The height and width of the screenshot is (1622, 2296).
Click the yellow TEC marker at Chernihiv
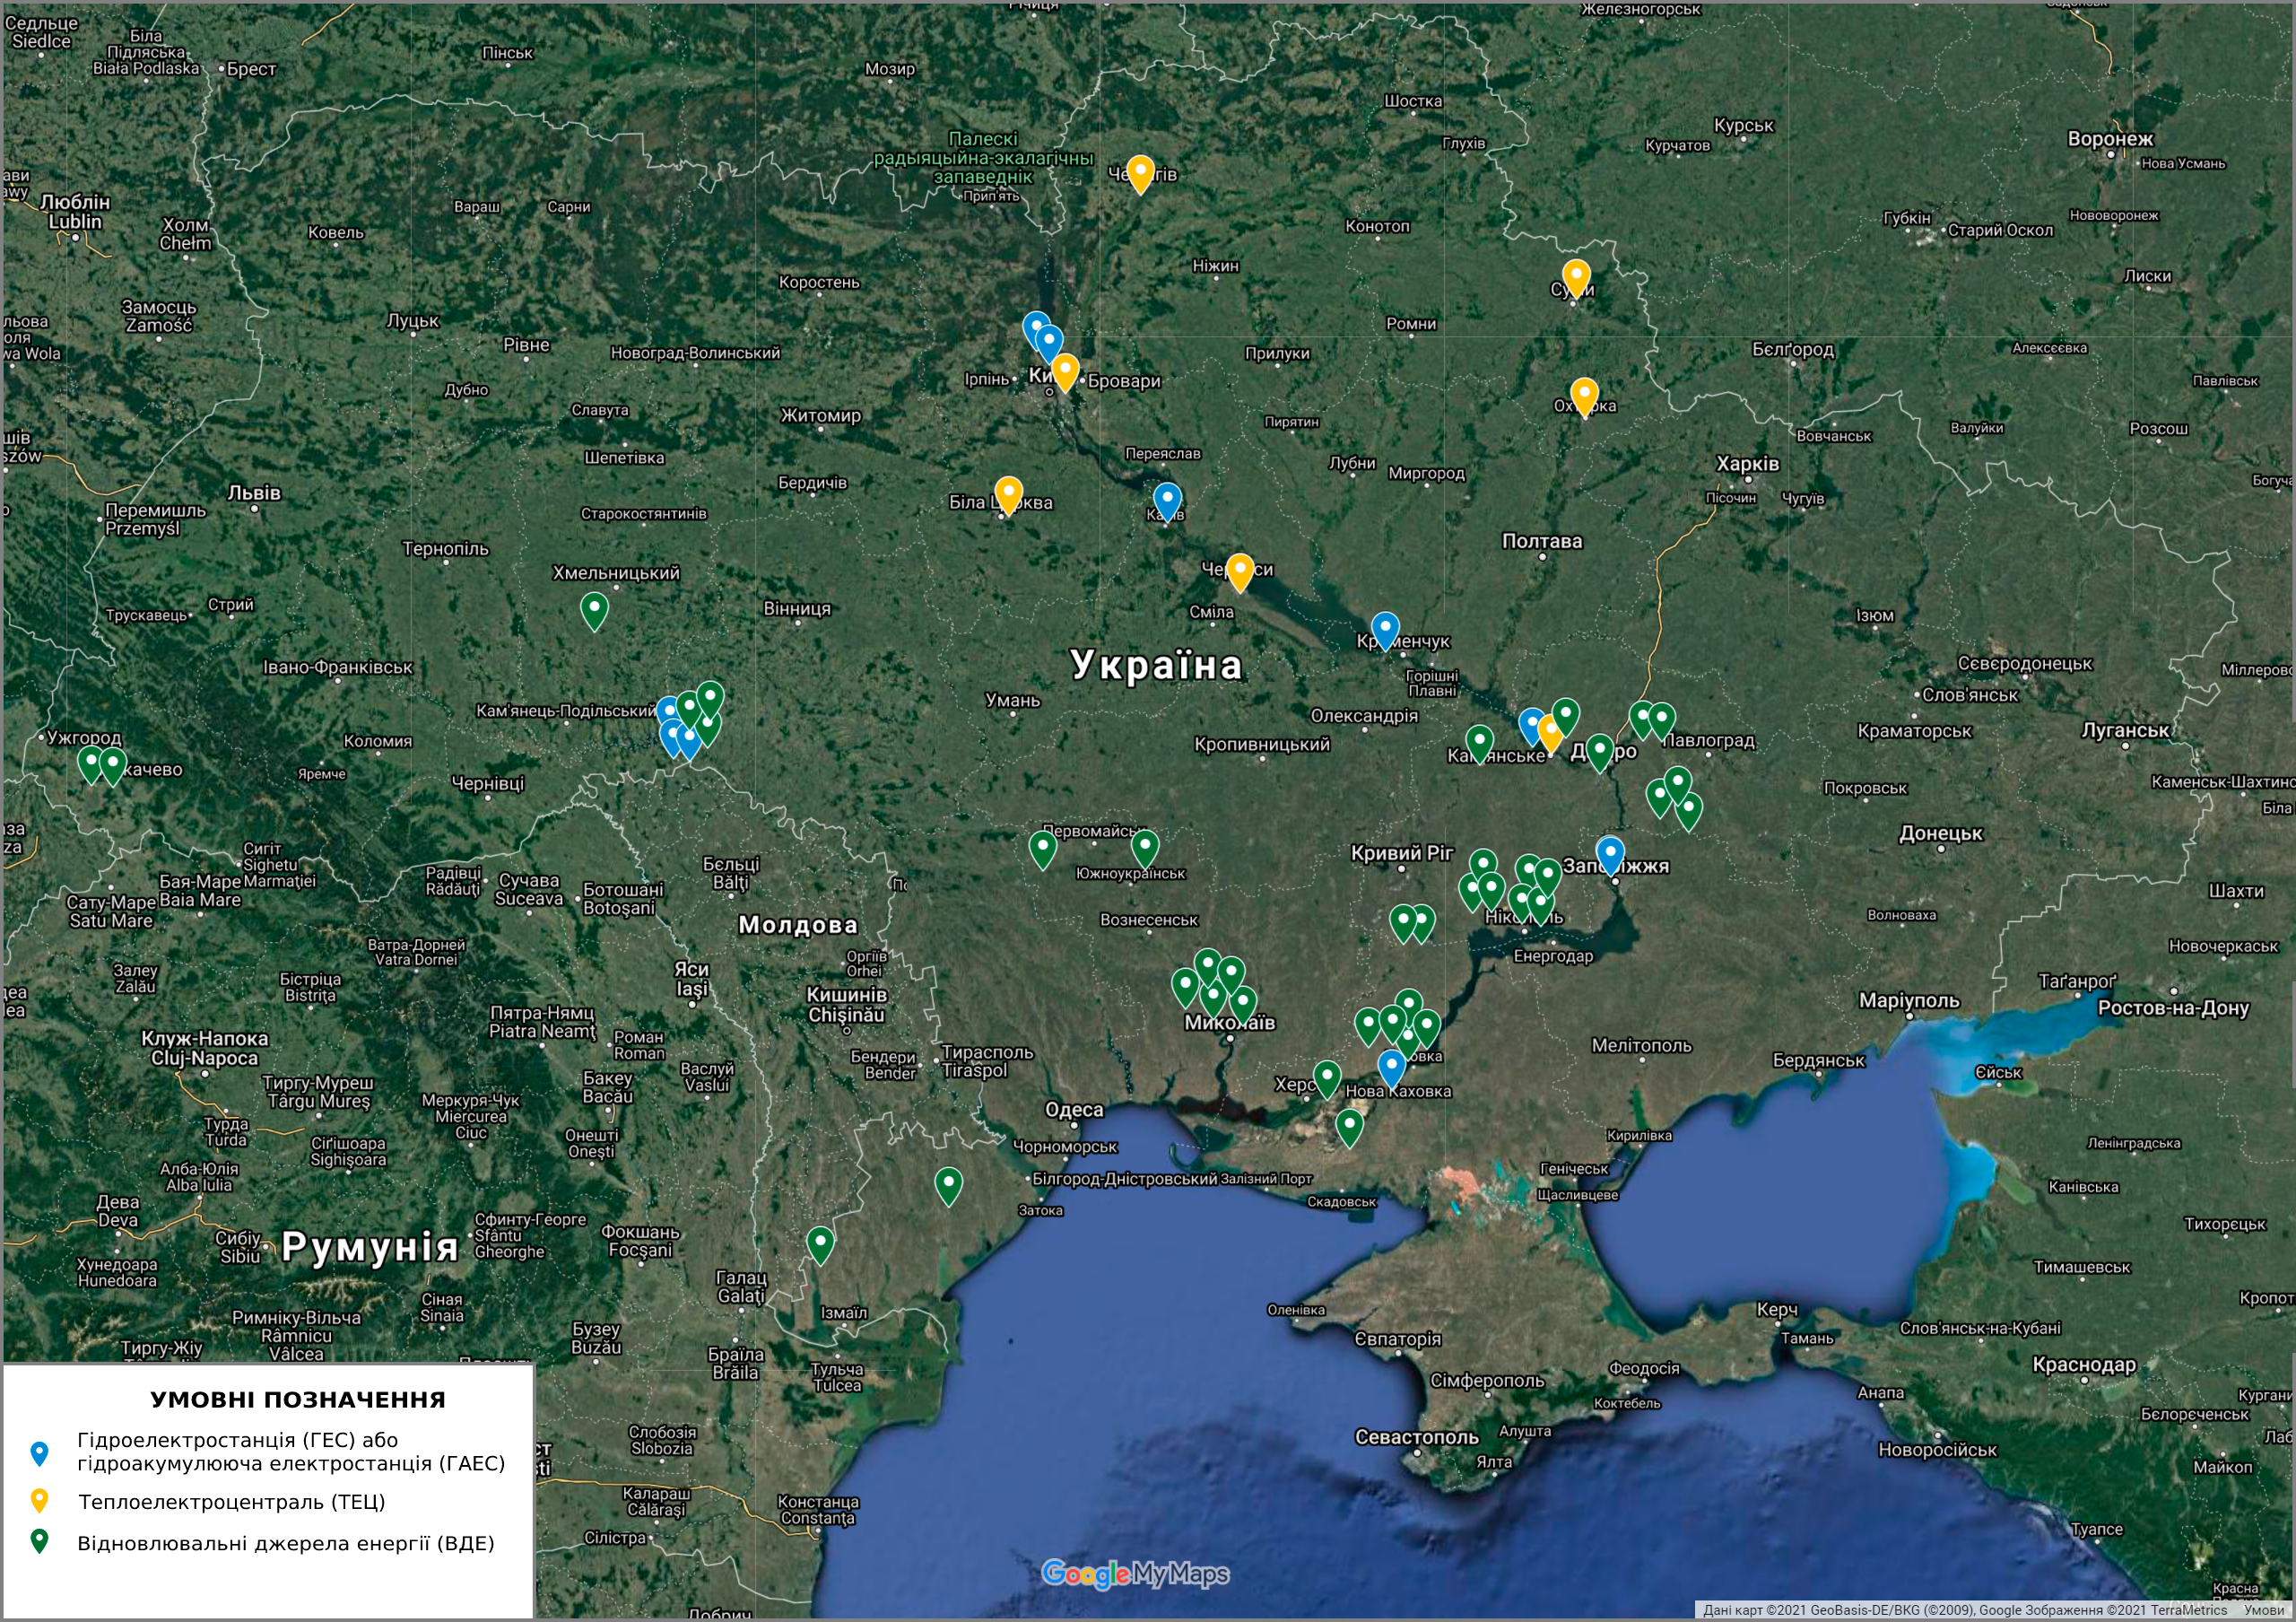point(1140,174)
